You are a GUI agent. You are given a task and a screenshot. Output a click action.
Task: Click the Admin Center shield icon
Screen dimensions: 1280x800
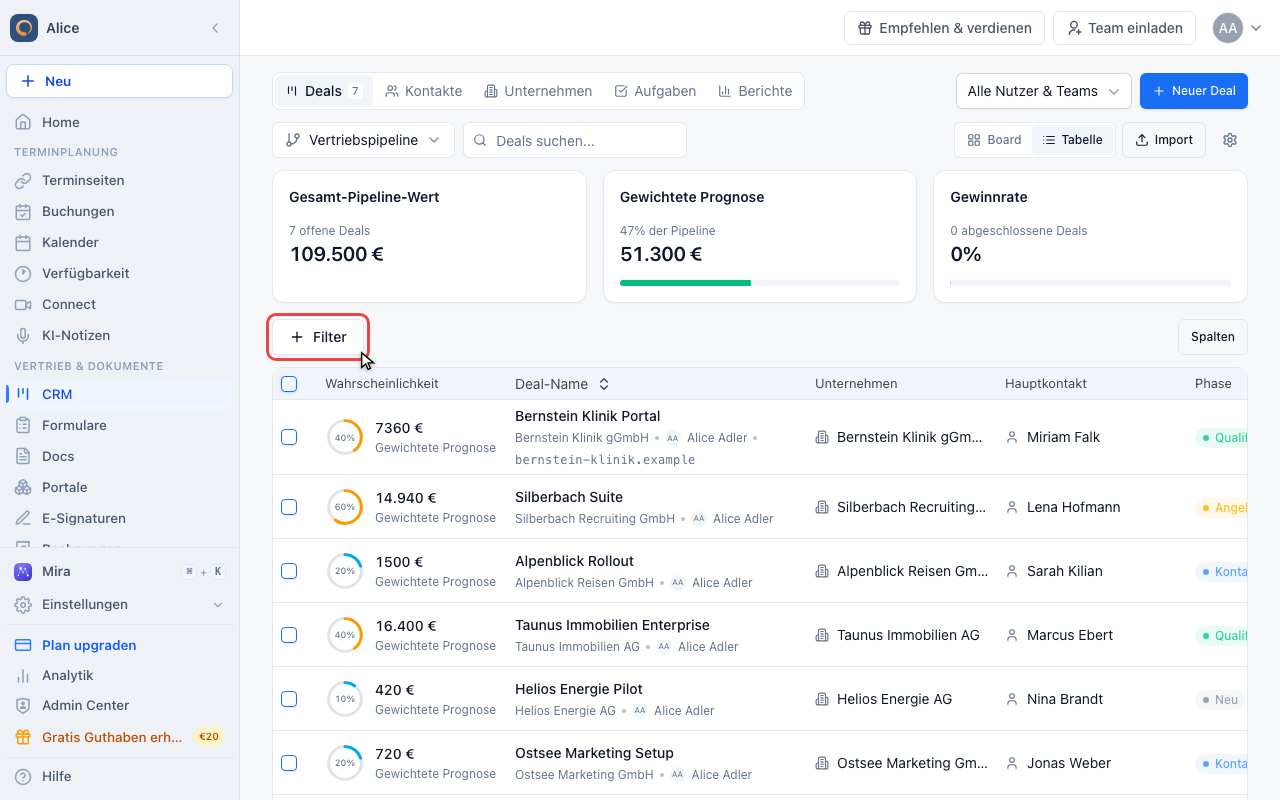click(23, 706)
